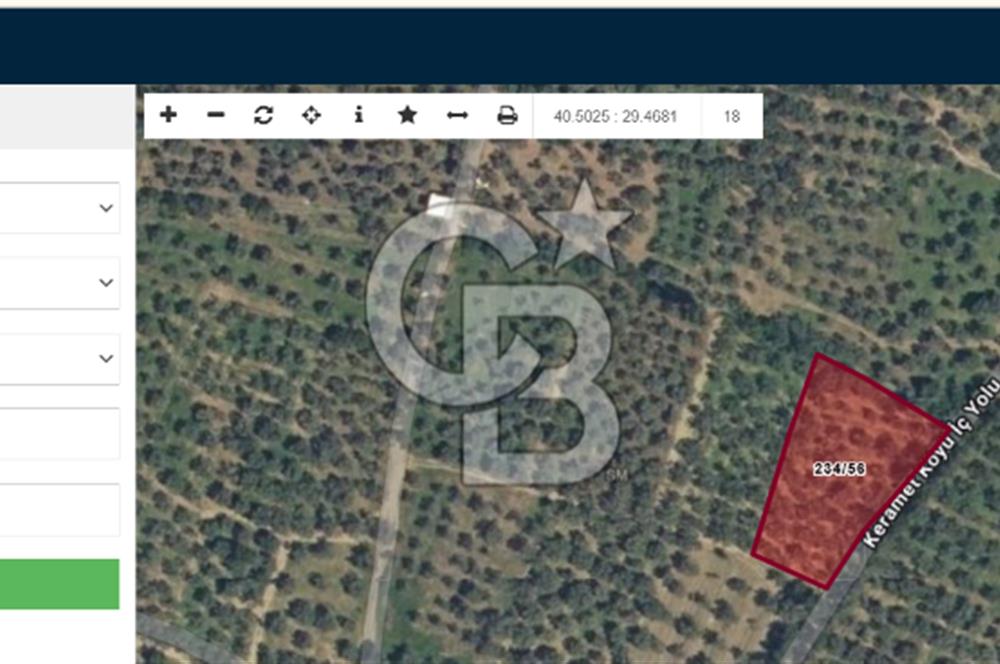The width and height of the screenshot is (1000, 664).
Task: Refresh the map view
Action: 263,115
